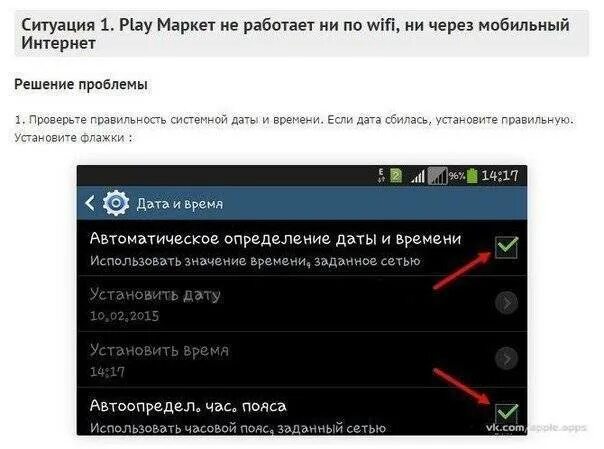Viewport: 604px width, 449px height.
Task: Select the 'Установить дату' row
Action: tap(302, 303)
